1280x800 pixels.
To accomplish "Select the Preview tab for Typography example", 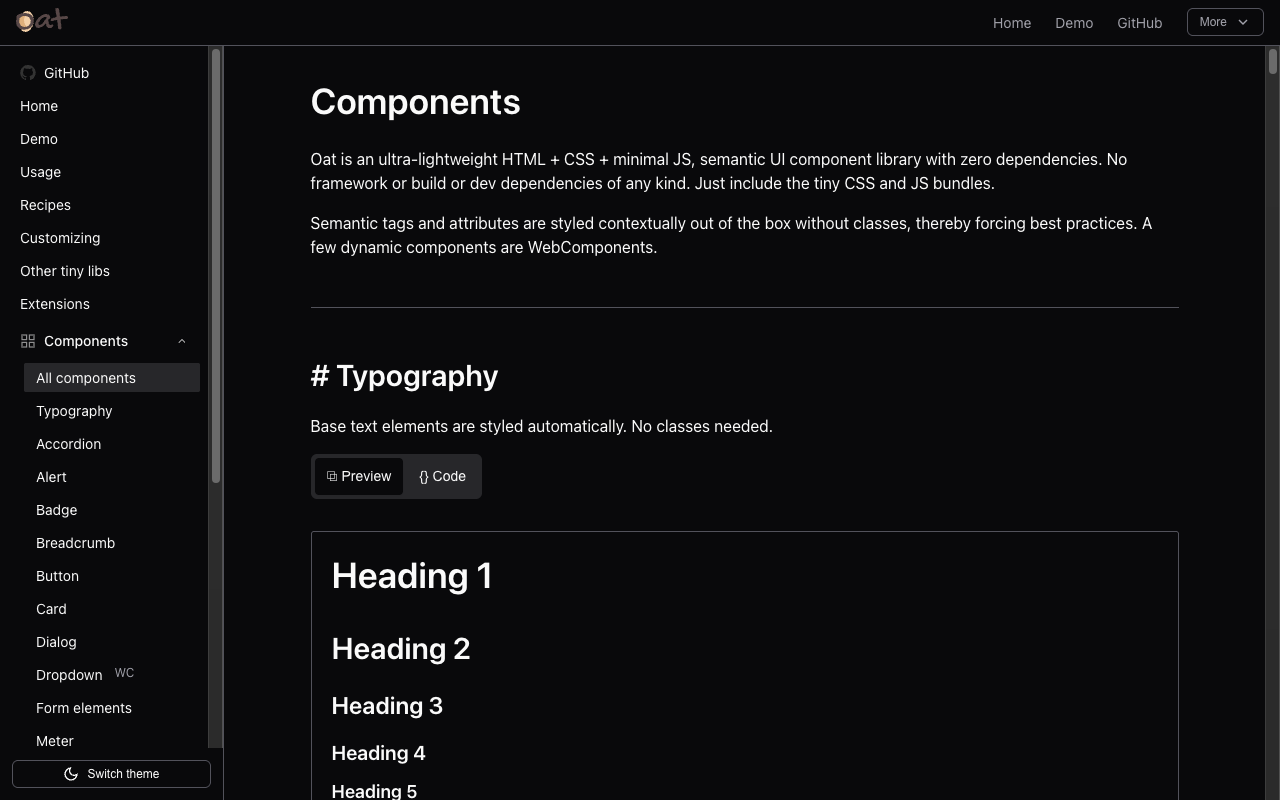I will click(x=358, y=476).
